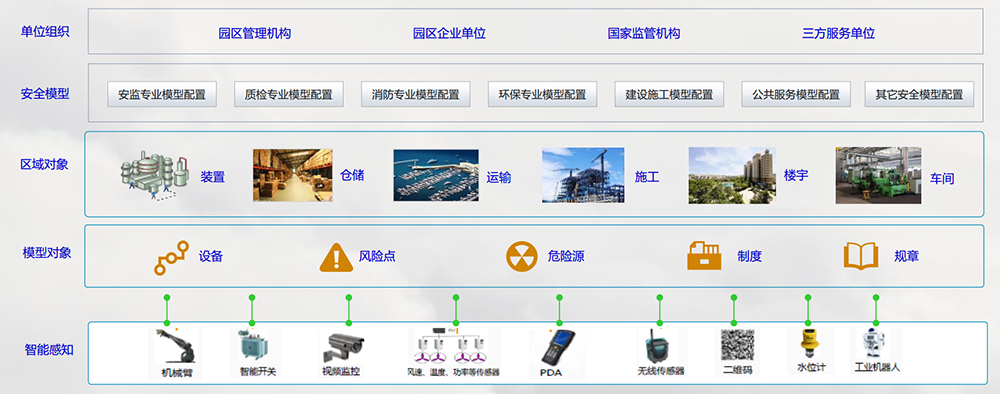The width and height of the screenshot is (1000, 394).
Task: Select the 环保专业模型配置 button
Action: tap(542, 94)
